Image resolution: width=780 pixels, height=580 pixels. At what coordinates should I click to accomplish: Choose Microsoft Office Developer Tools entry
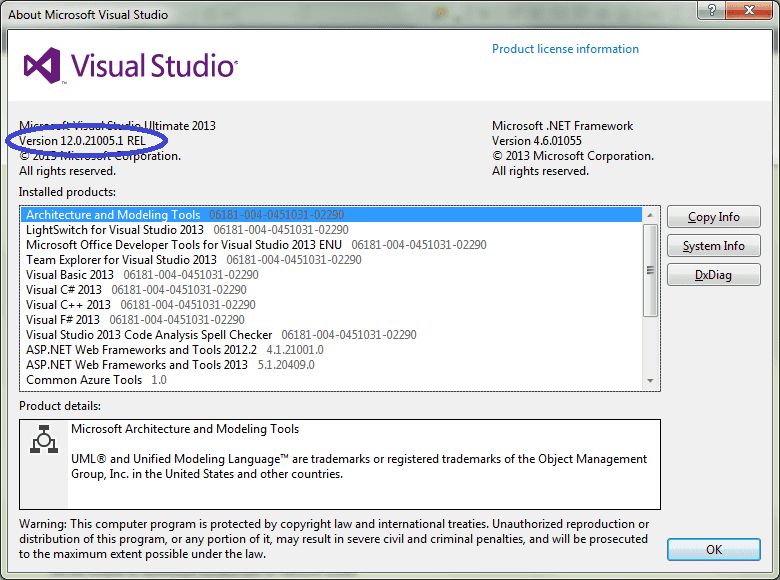pyautogui.click(x=184, y=245)
